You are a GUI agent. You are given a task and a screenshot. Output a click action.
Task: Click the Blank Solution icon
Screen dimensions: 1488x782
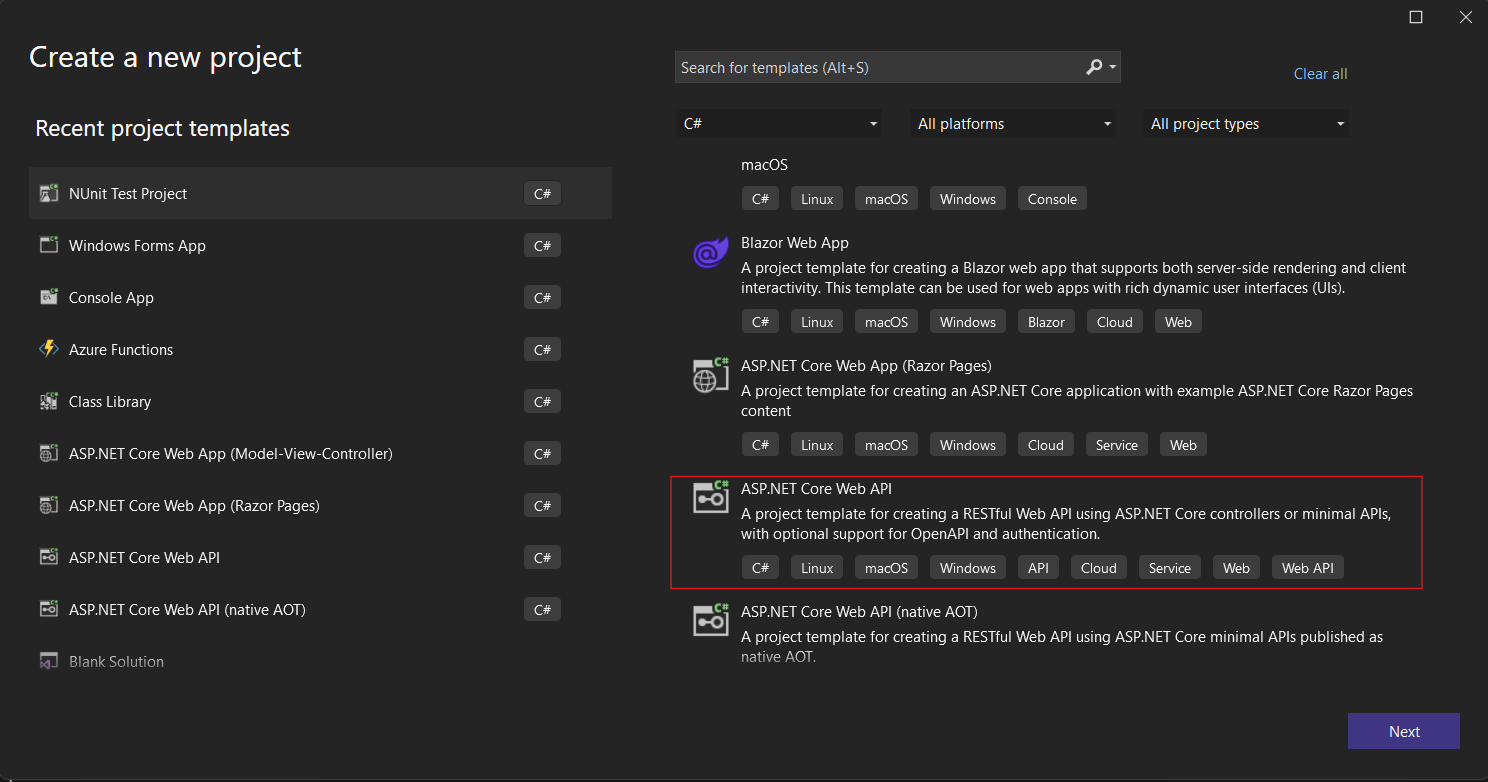(47, 660)
